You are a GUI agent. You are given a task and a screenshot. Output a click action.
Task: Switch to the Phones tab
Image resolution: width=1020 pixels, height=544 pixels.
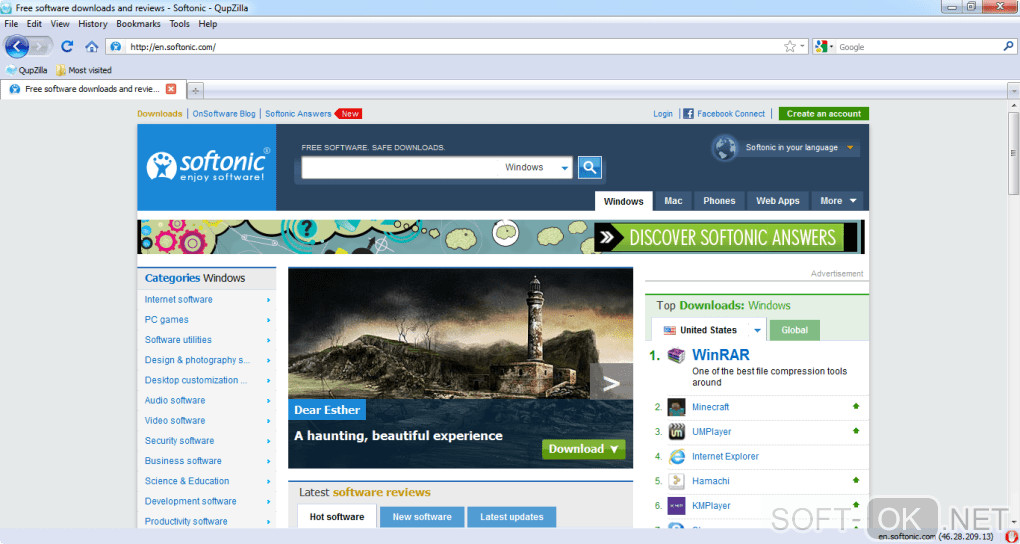pyautogui.click(x=719, y=201)
